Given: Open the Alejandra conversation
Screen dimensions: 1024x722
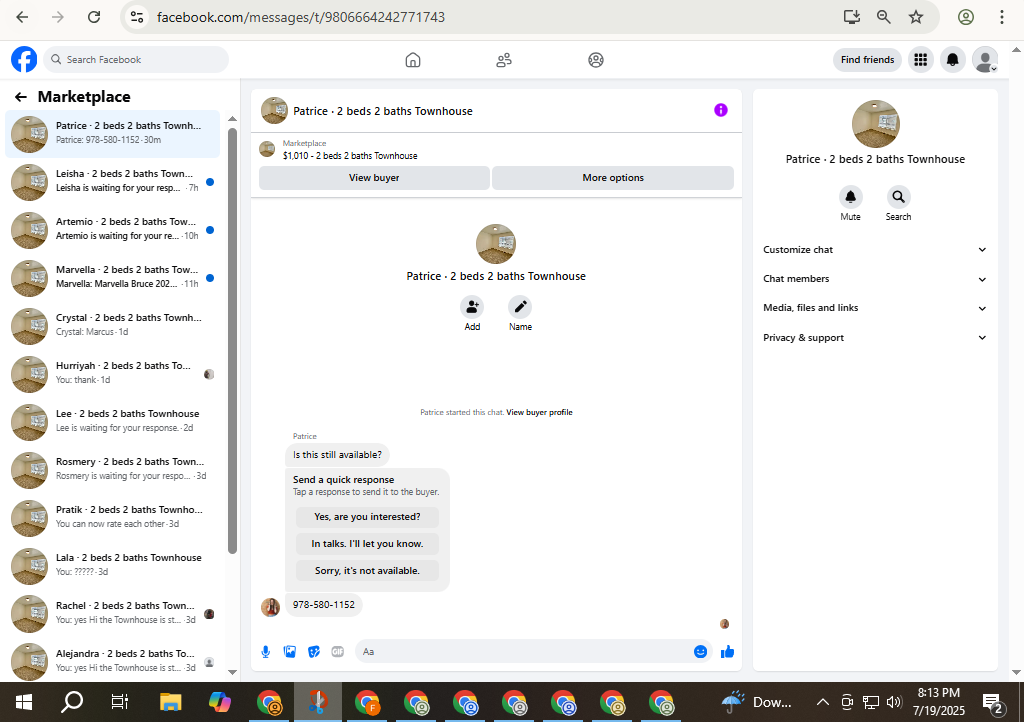Looking at the screenshot, I should coord(112,661).
